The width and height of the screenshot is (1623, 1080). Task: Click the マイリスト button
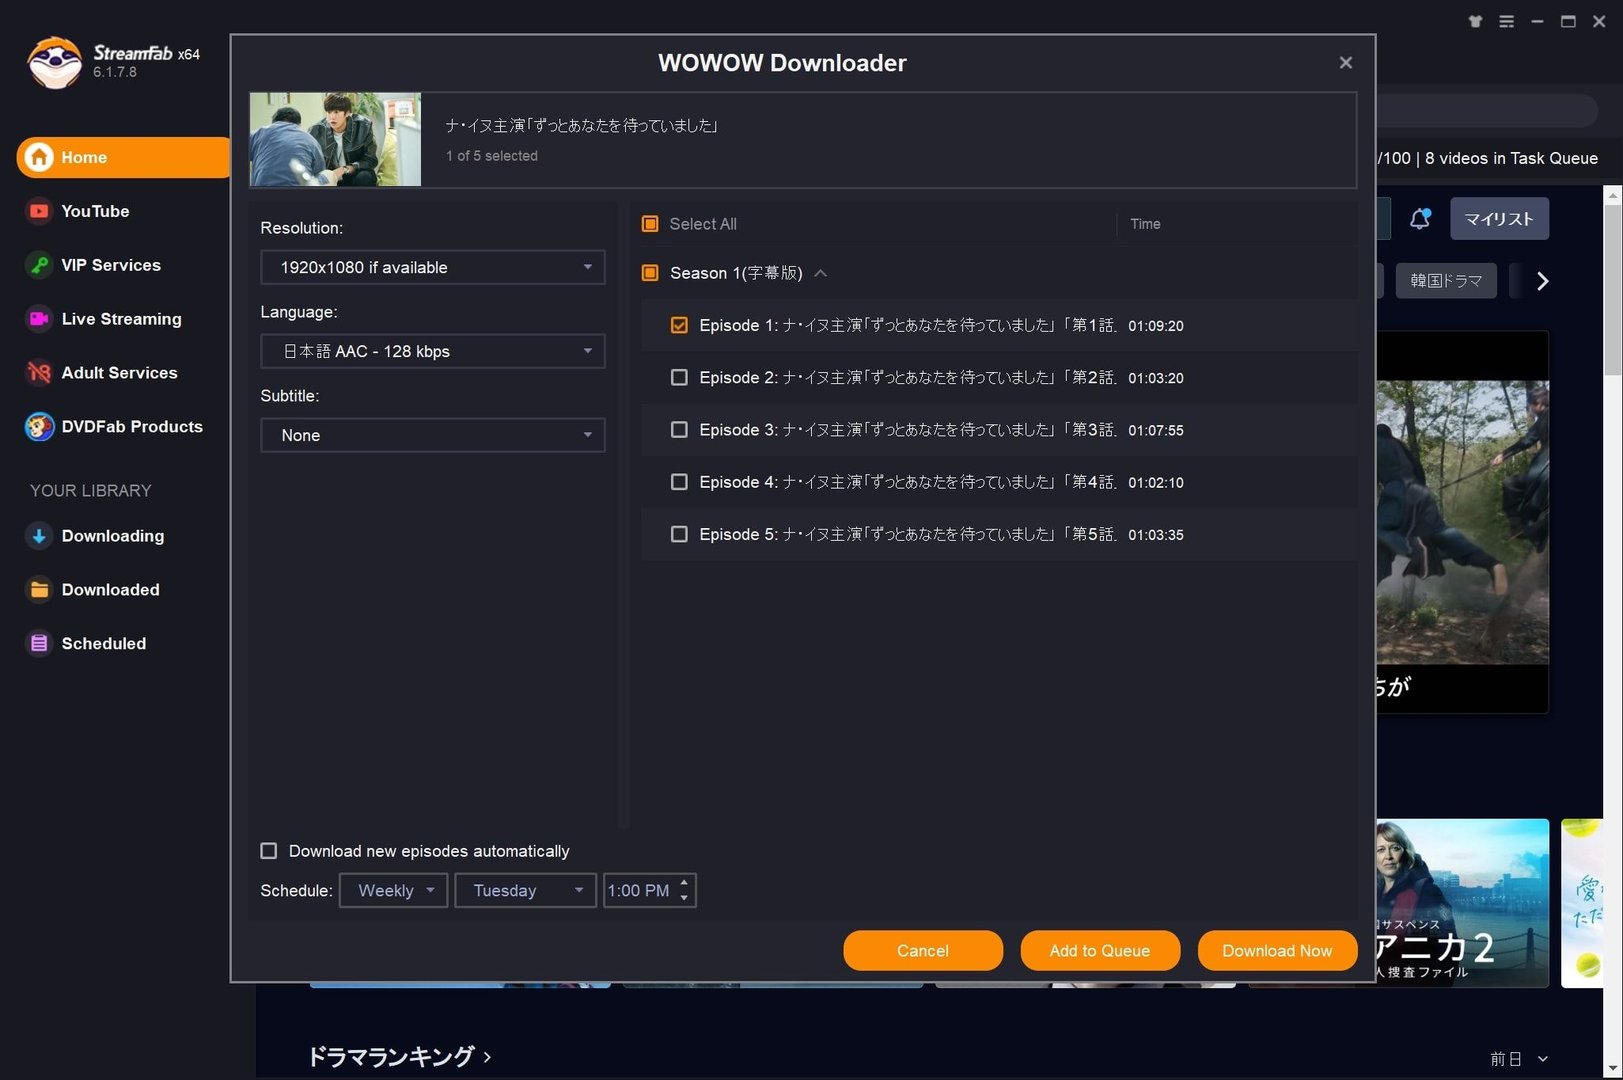tap(1499, 219)
